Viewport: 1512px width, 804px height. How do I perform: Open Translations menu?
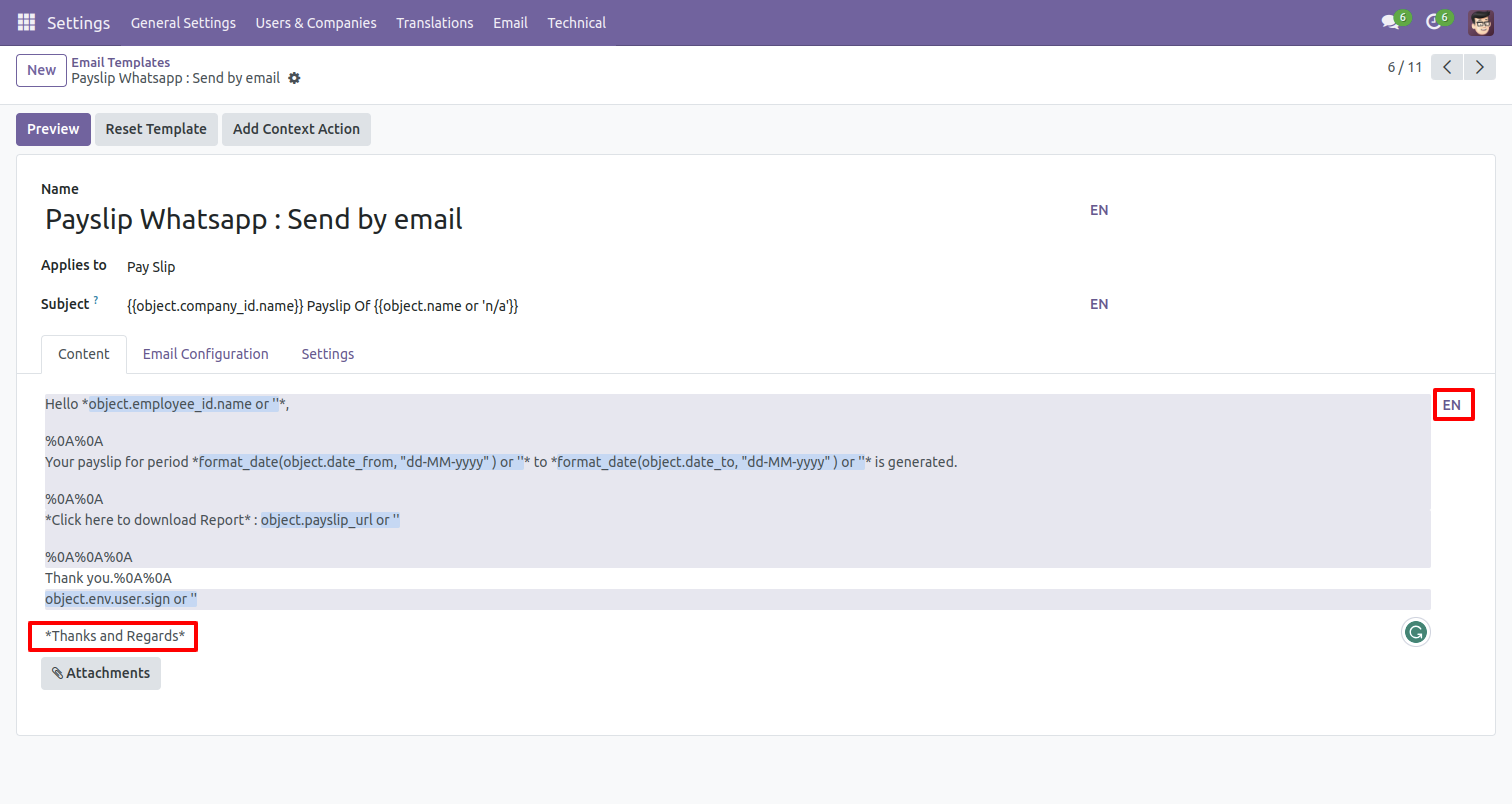pyautogui.click(x=435, y=22)
